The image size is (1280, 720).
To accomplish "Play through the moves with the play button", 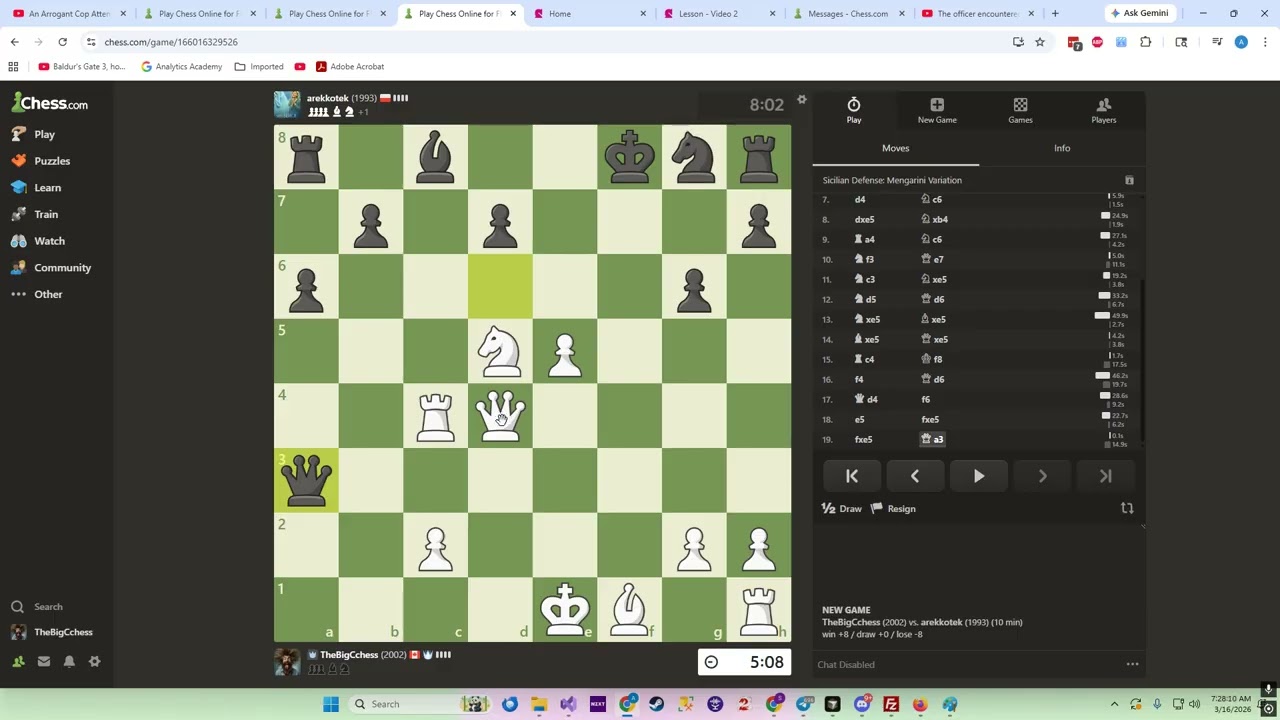I will (x=978, y=477).
